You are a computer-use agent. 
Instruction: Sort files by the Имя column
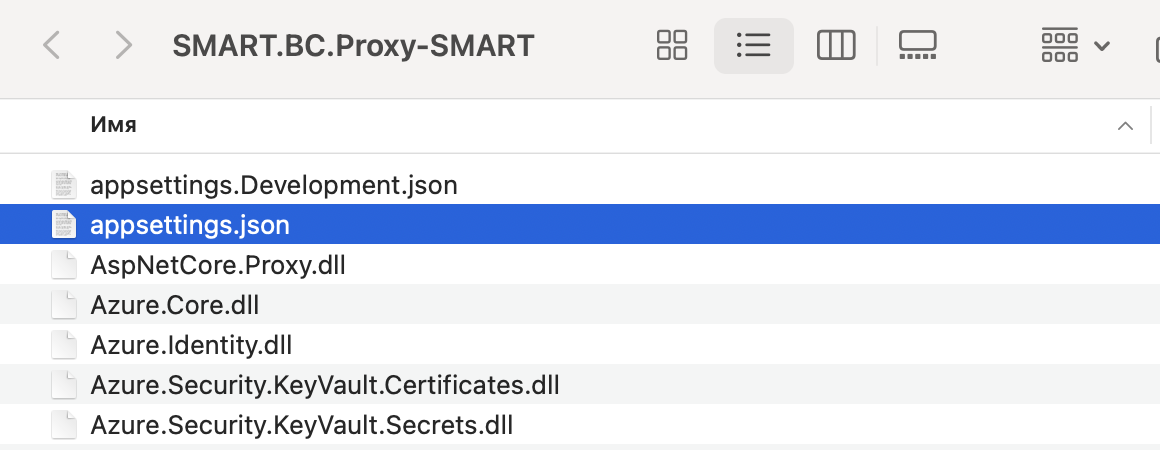(113, 125)
